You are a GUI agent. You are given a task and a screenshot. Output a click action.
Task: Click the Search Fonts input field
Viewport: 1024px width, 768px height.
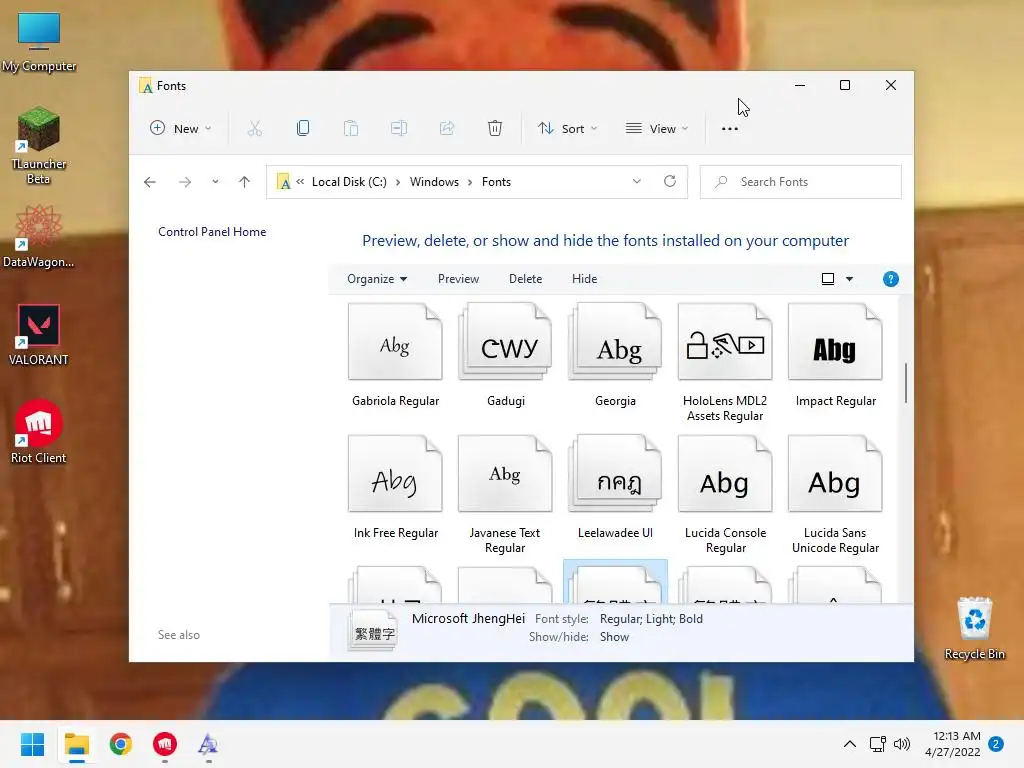[x=801, y=182]
